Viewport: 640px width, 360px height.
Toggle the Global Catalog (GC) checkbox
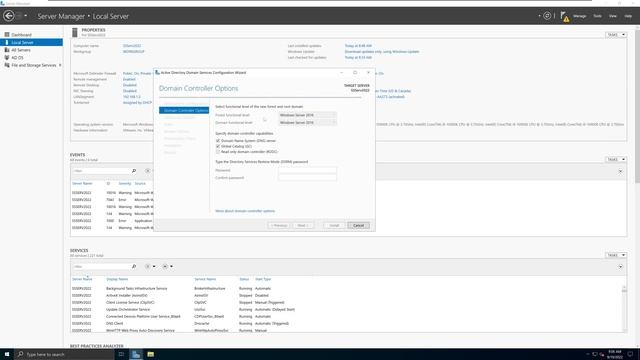(x=218, y=146)
